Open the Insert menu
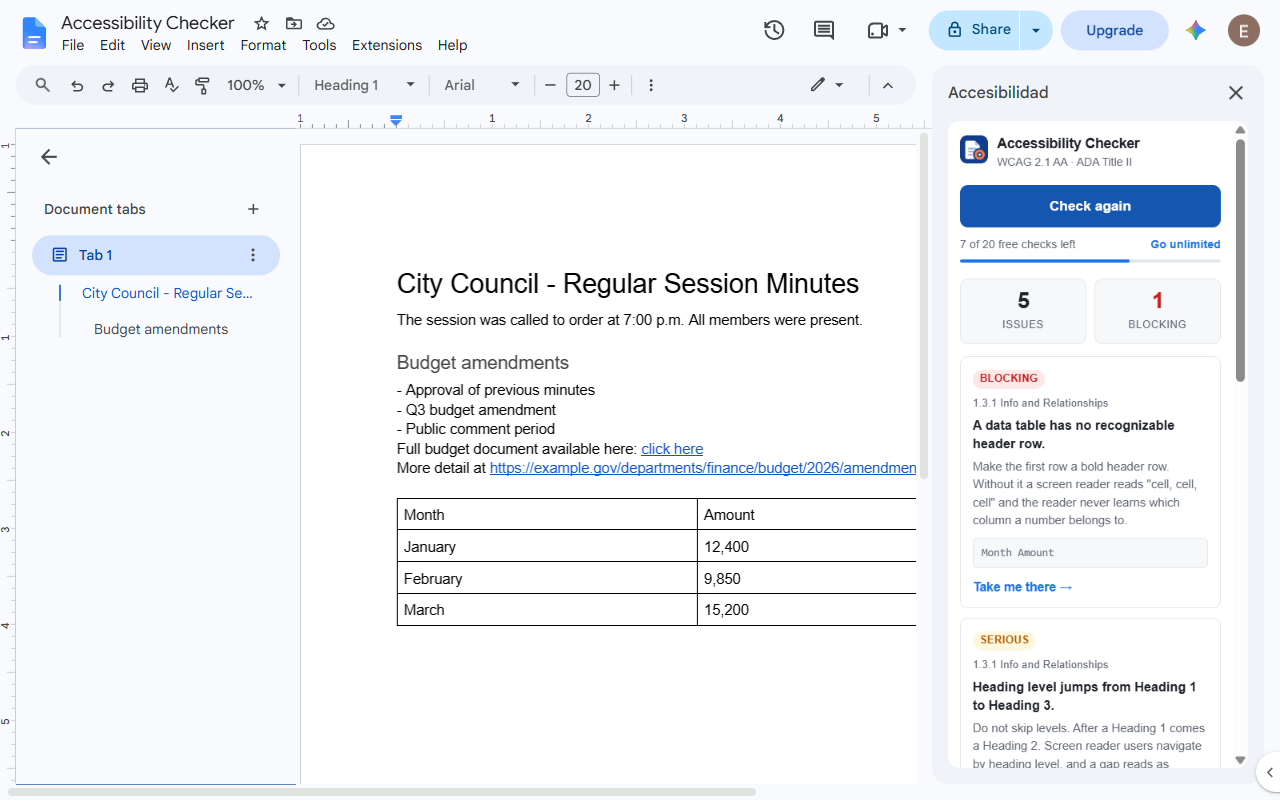Viewport: 1280px width, 800px height. (206, 45)
